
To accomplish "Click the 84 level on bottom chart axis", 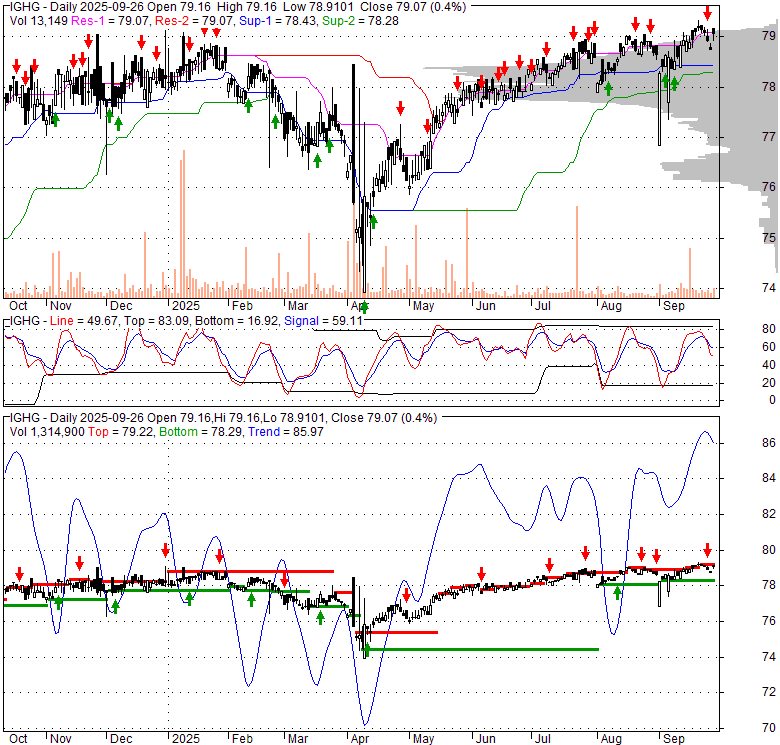I will pyautogui.click(x=769, y=478).
